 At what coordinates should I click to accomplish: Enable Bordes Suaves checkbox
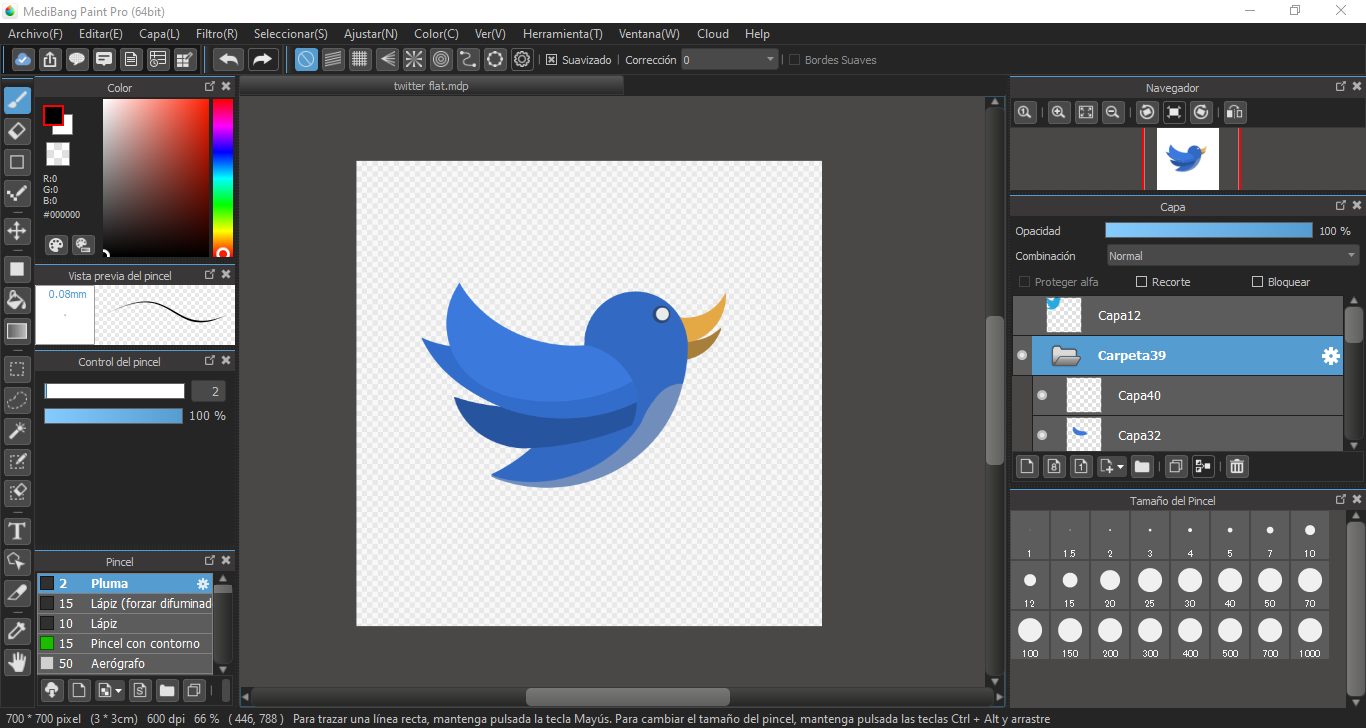(x=795, y=60)
